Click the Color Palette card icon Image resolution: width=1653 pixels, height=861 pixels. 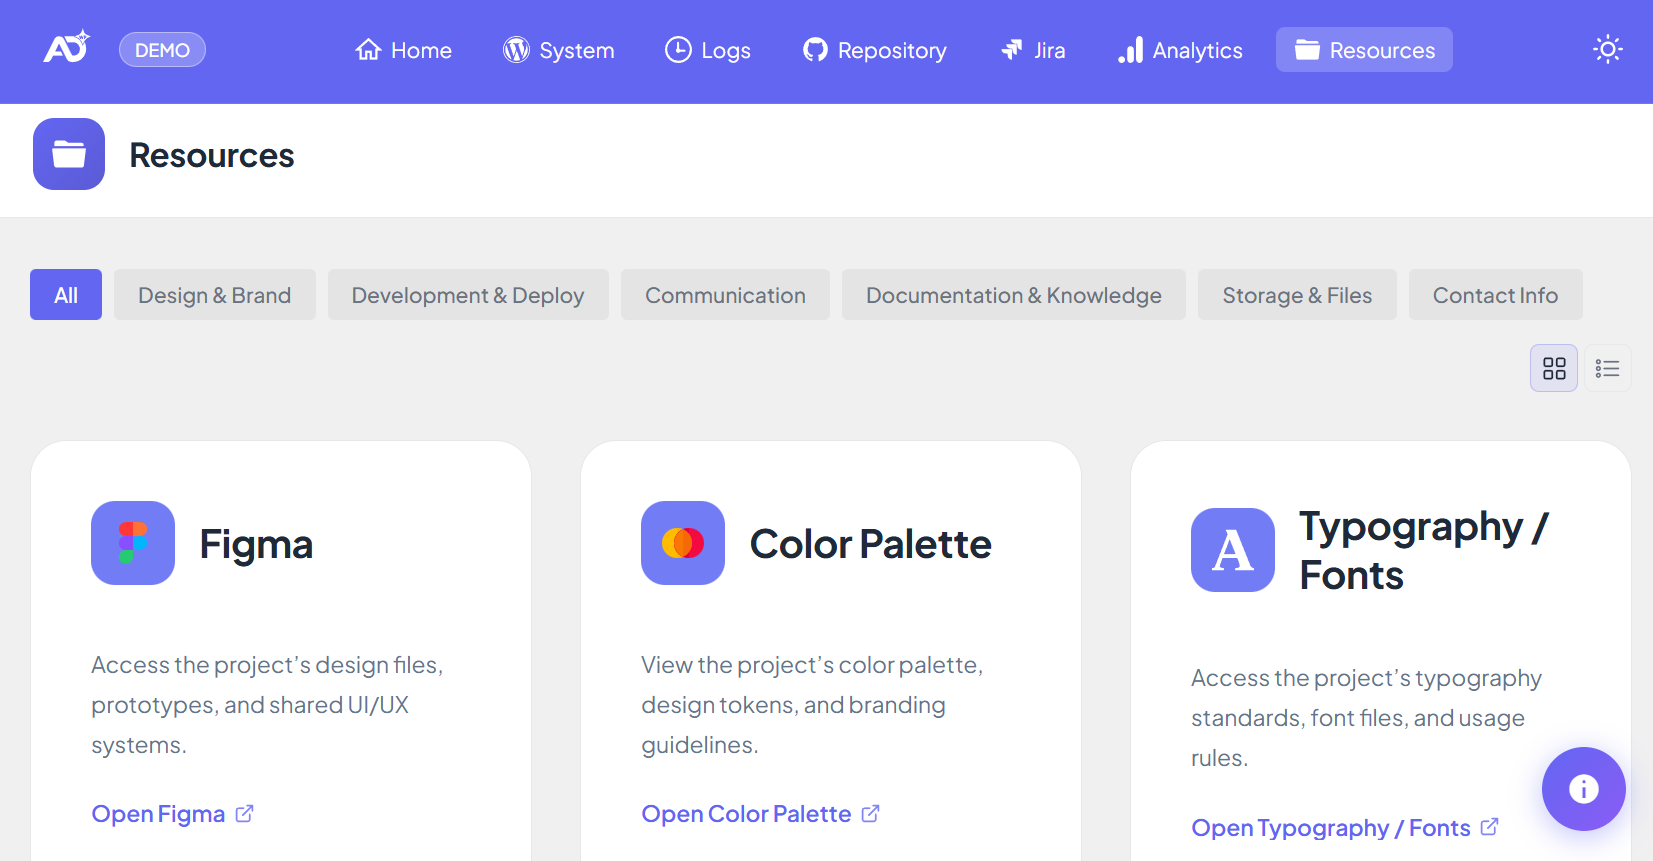683,543
